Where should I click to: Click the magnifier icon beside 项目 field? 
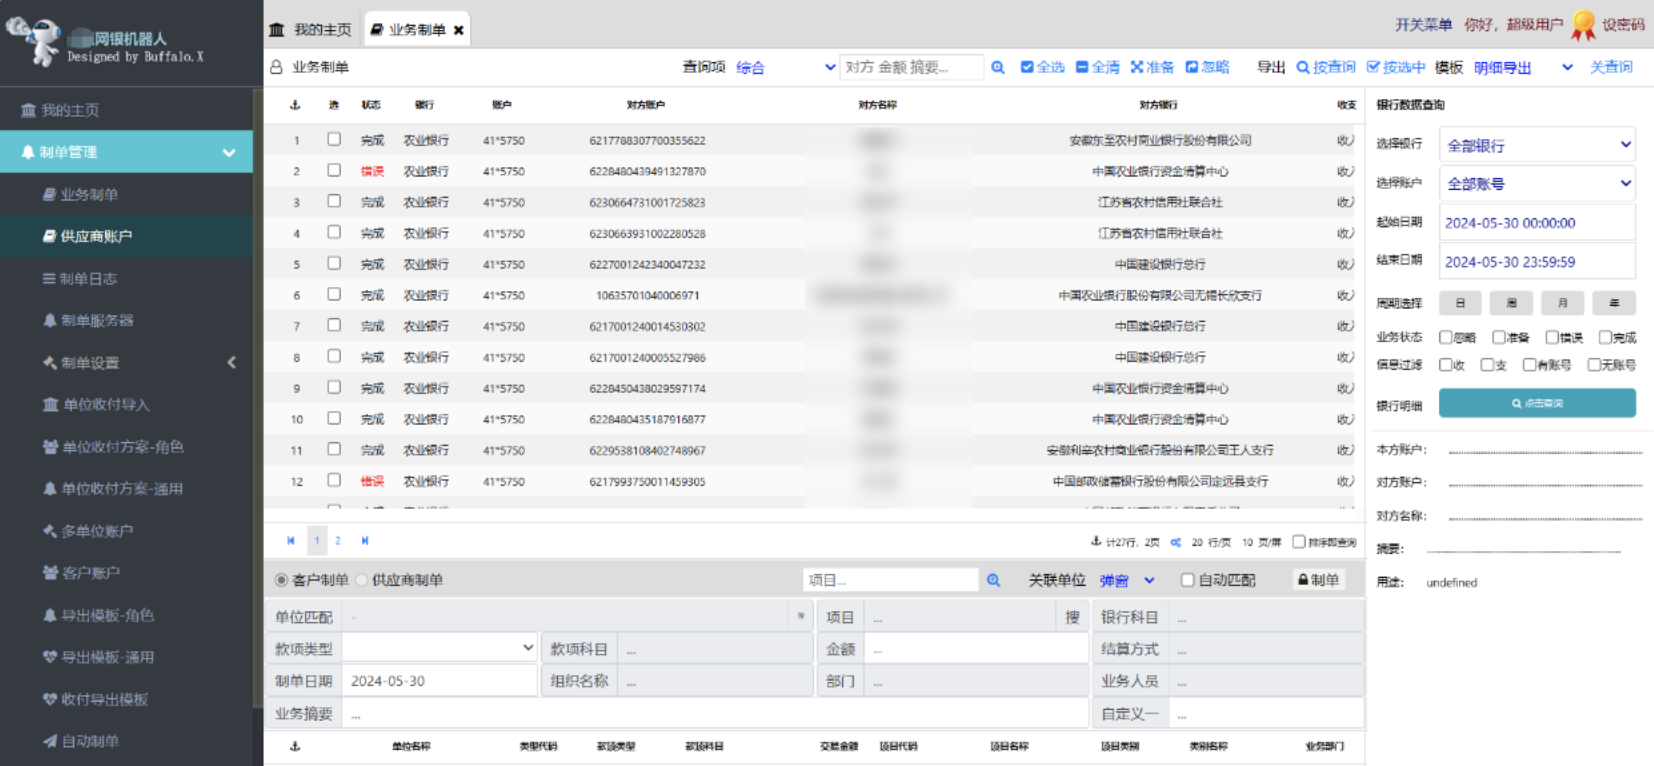(x=994, y=580)
